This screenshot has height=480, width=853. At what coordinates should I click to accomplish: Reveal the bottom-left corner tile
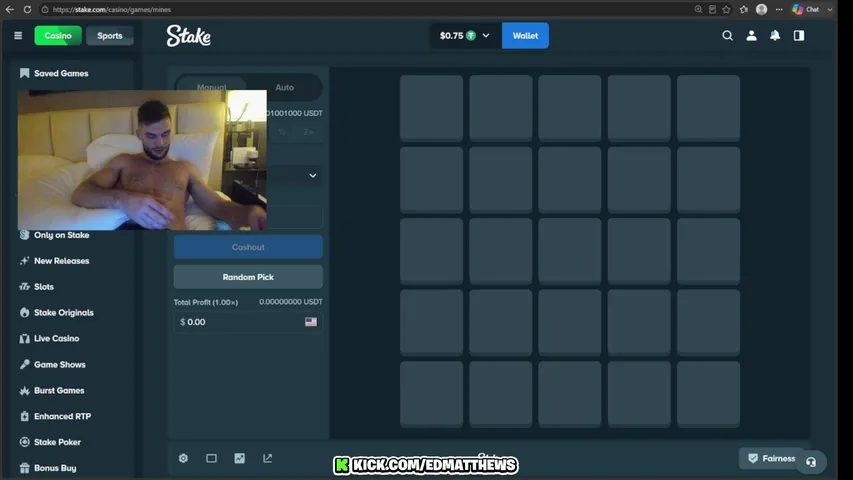coord(431,393)
